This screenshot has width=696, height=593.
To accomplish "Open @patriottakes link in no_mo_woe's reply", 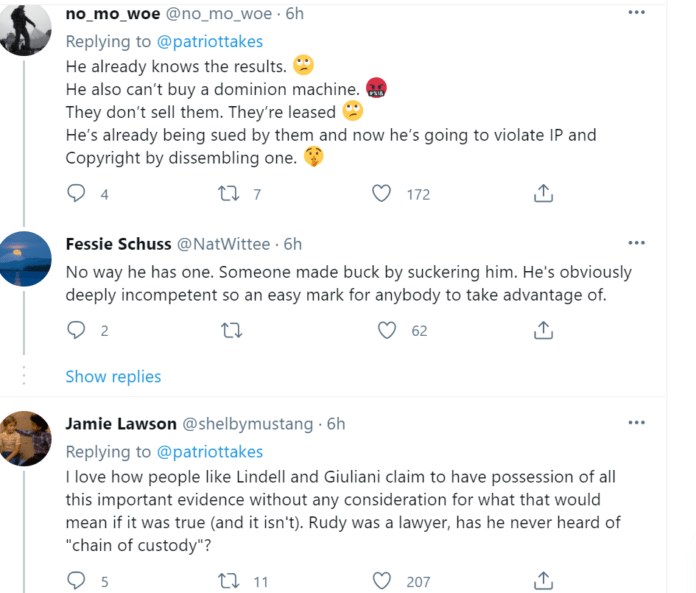I will coord(210,42).
